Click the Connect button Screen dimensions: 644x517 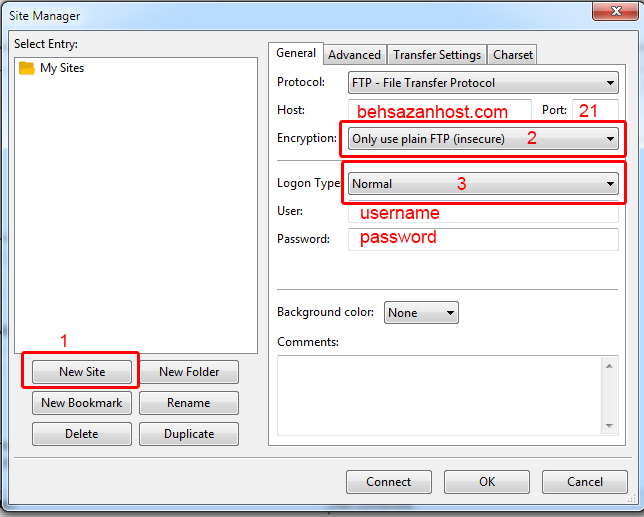click(389, 482)
